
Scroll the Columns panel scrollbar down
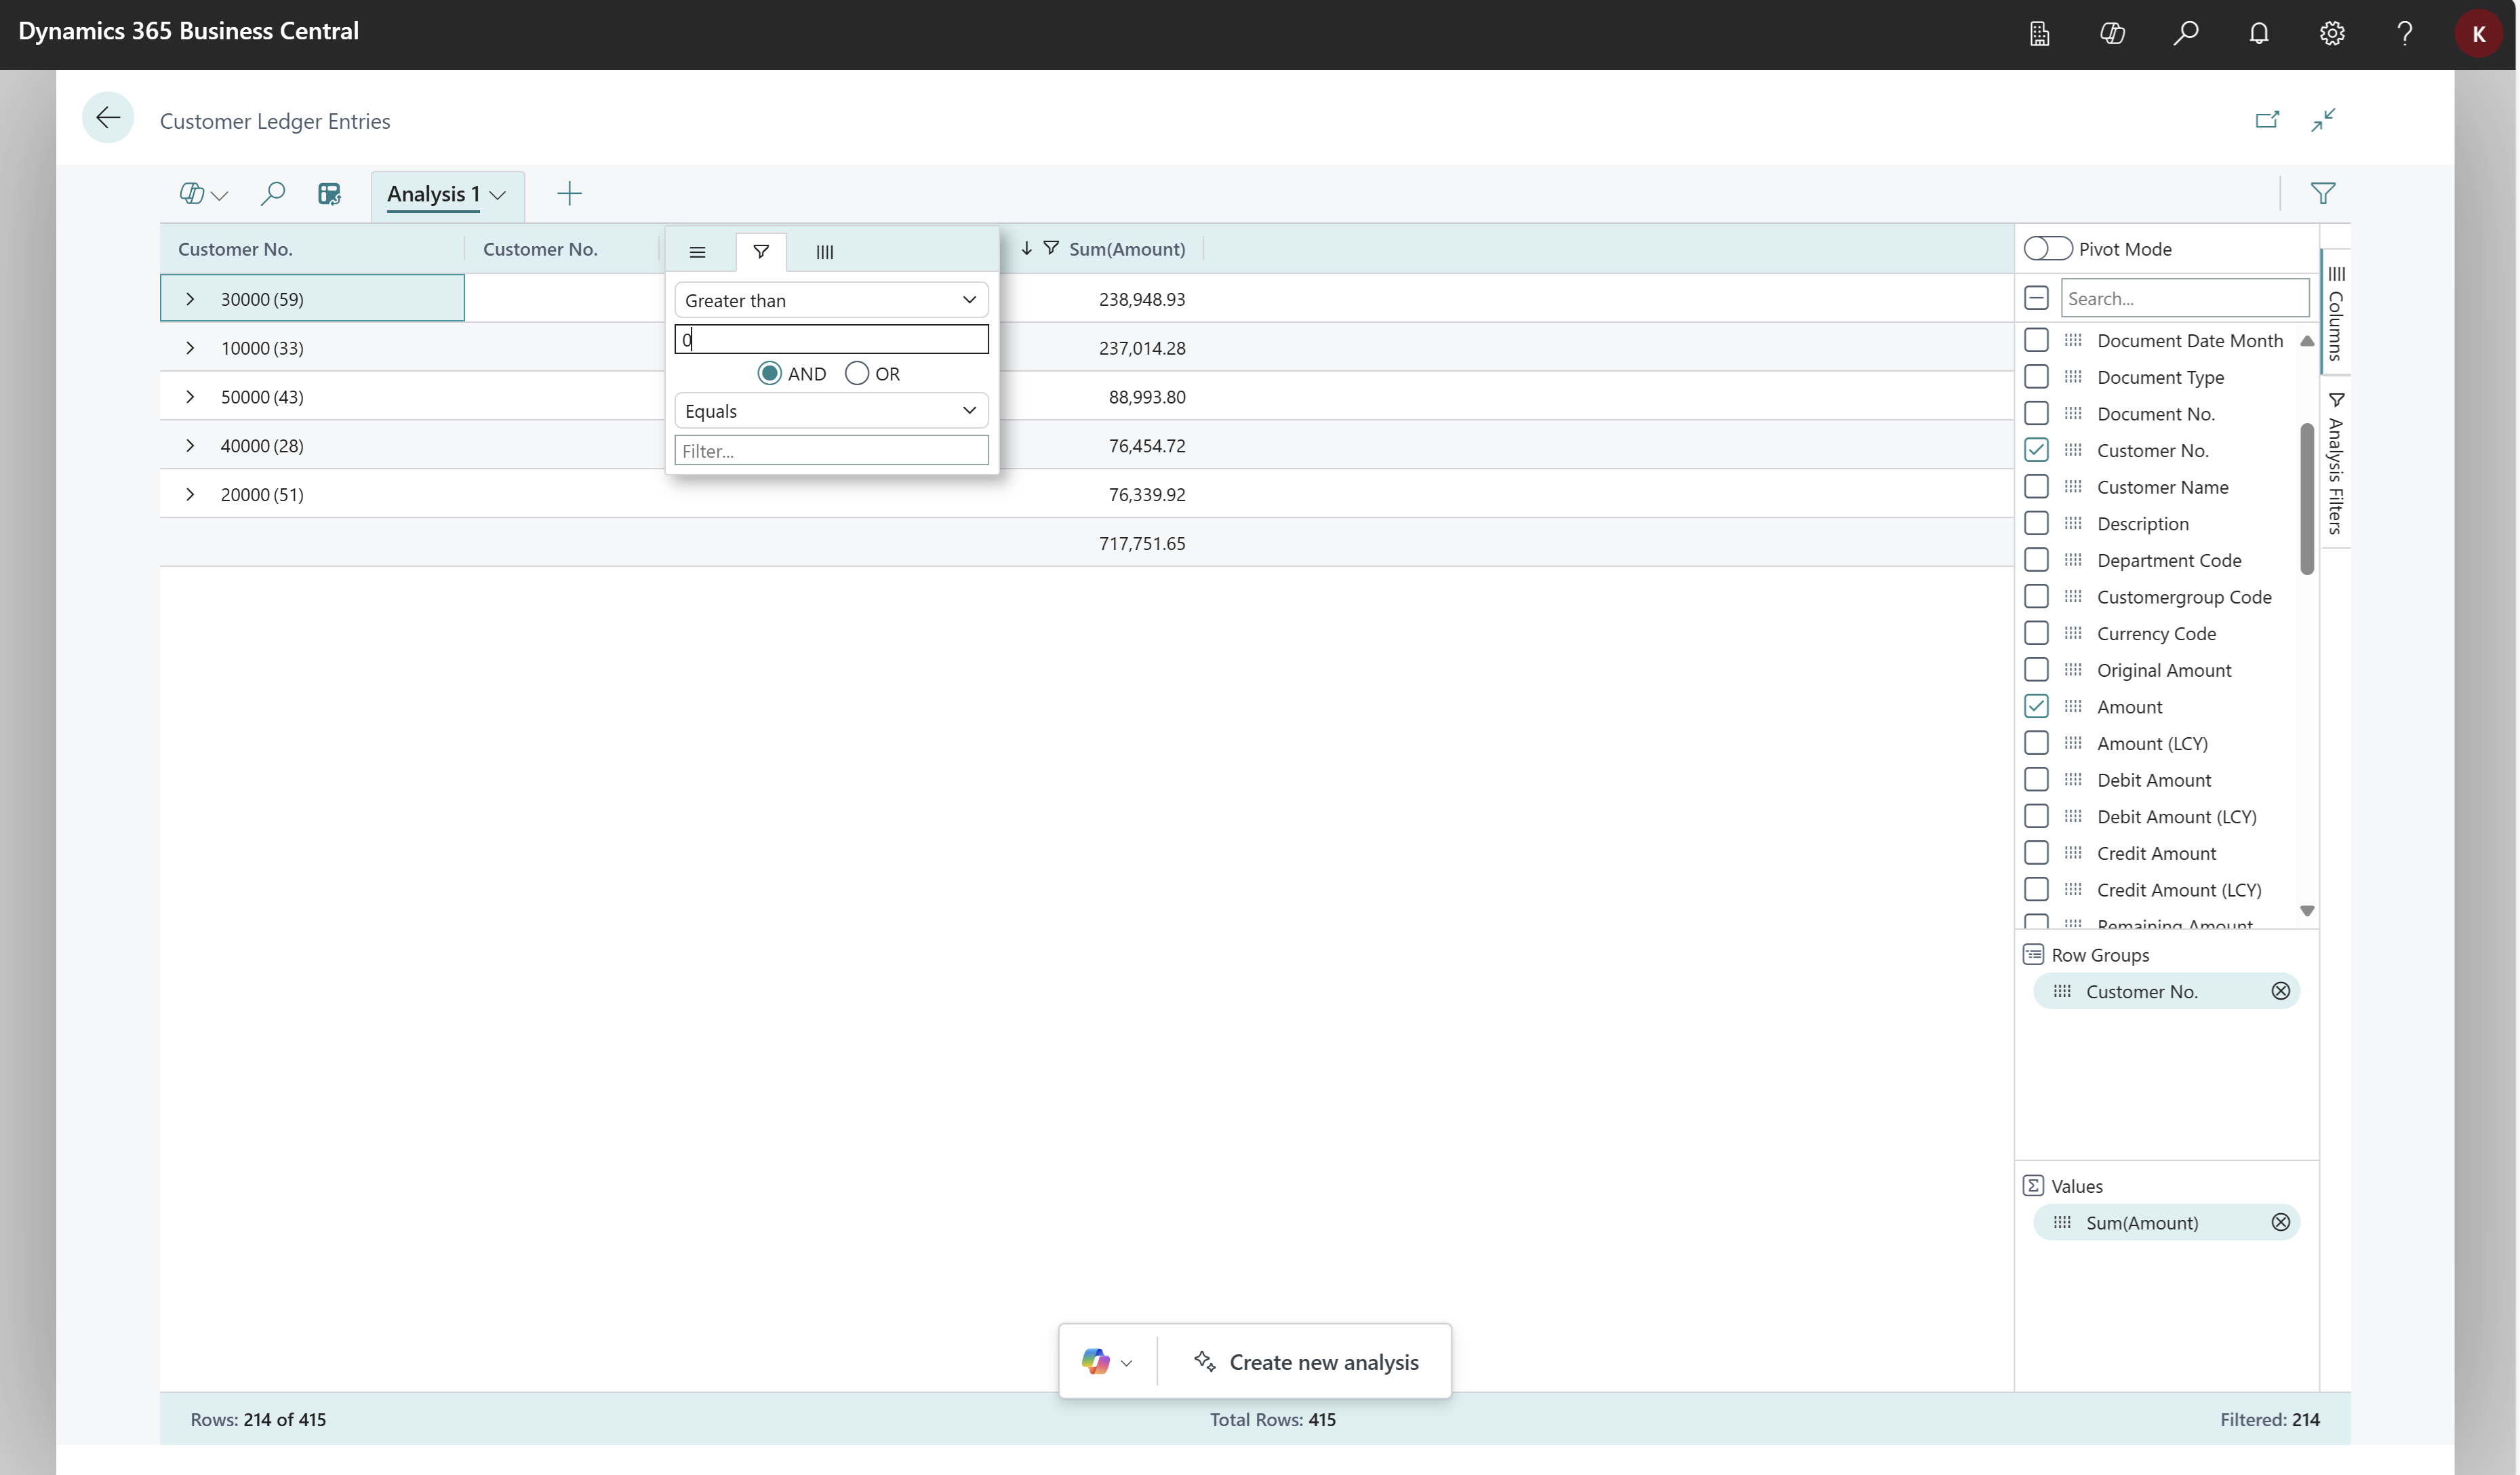(x=2306, y=911)
